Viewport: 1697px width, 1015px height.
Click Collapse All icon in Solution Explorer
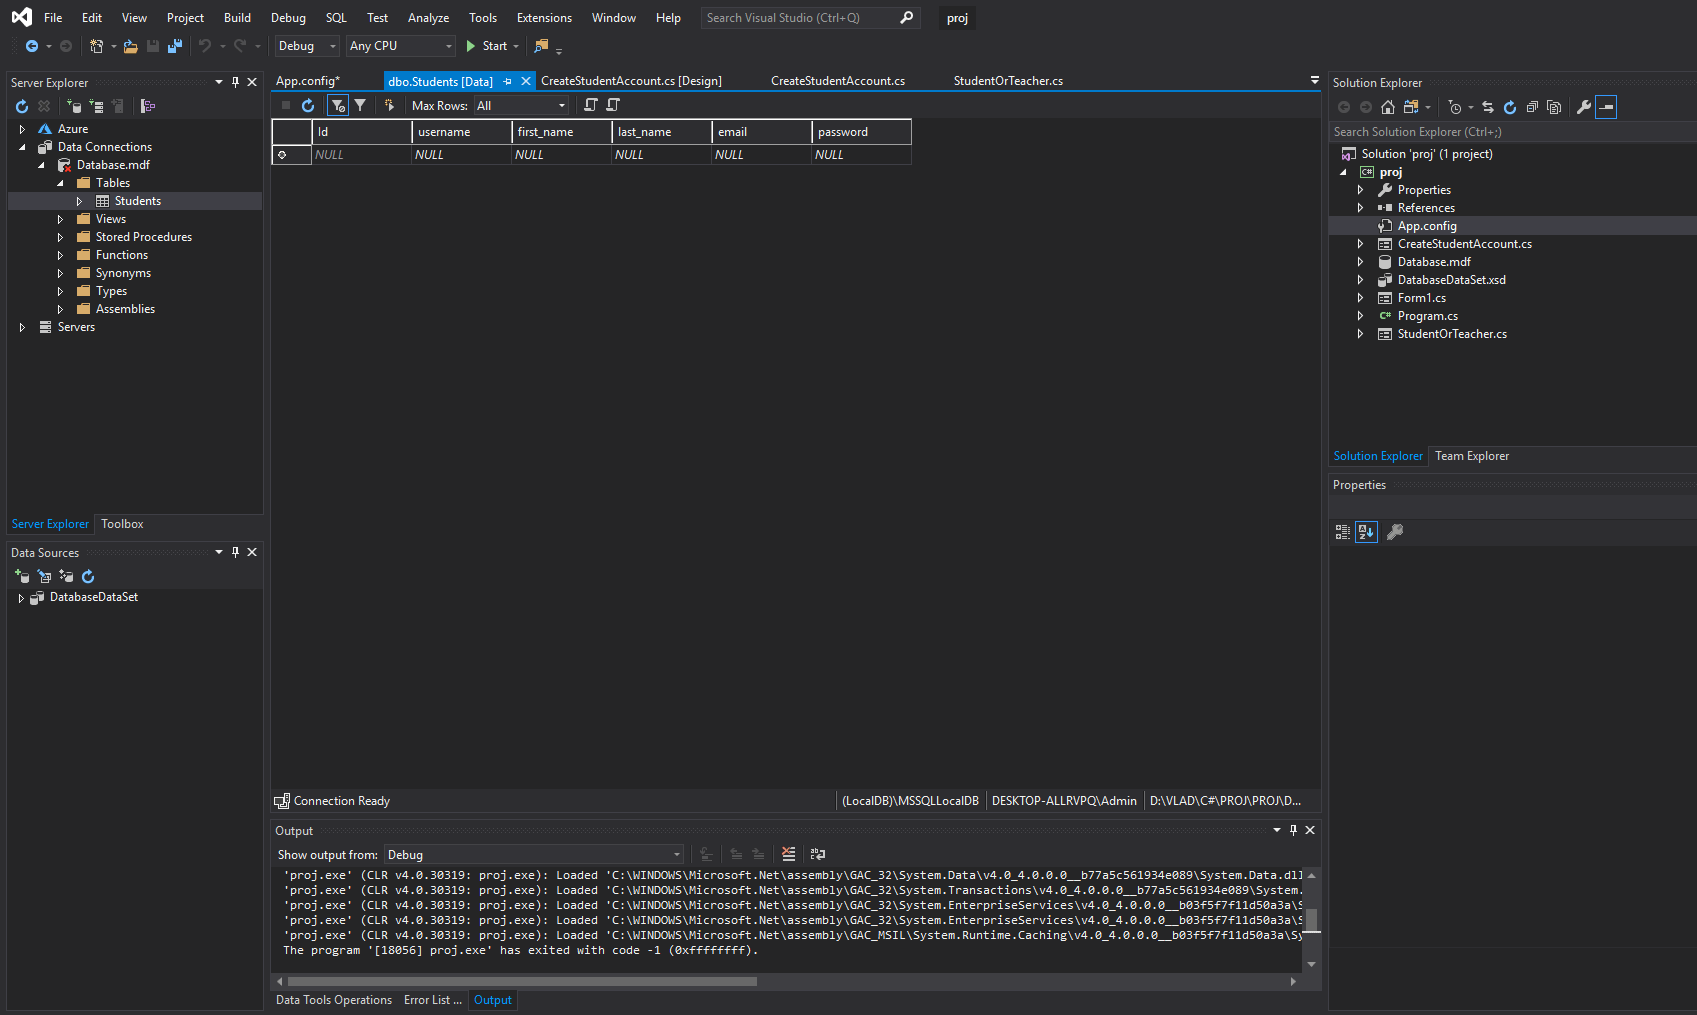1532,107
